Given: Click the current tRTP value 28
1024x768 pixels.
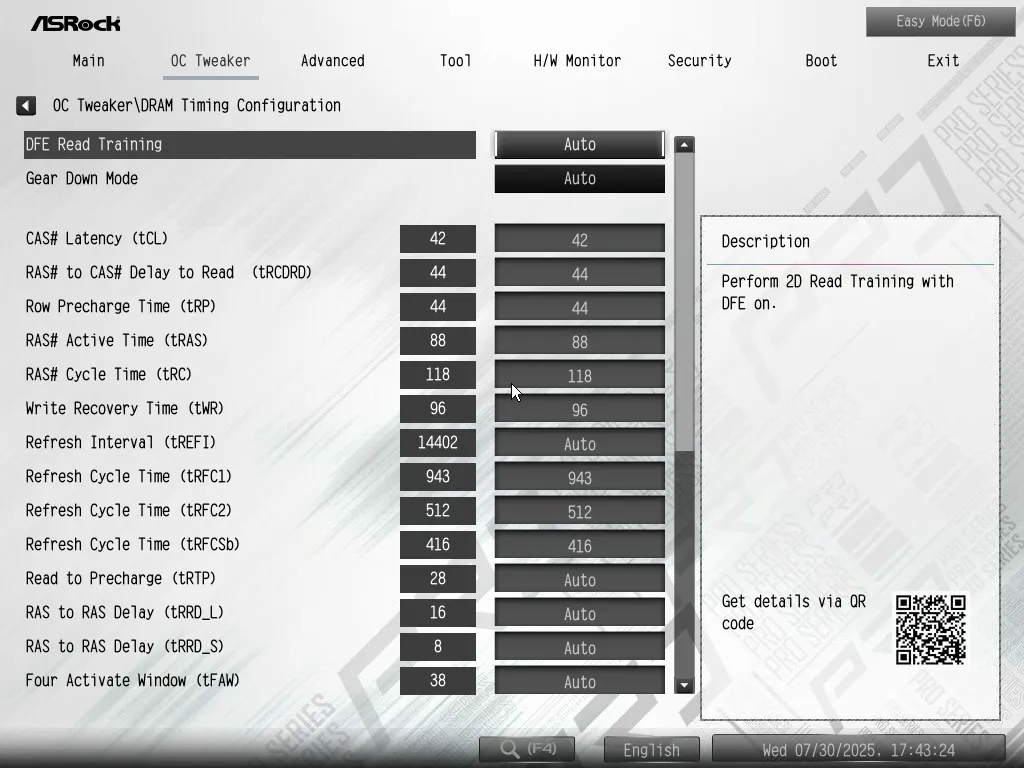Looking at the screenshot, I should 438,579.
